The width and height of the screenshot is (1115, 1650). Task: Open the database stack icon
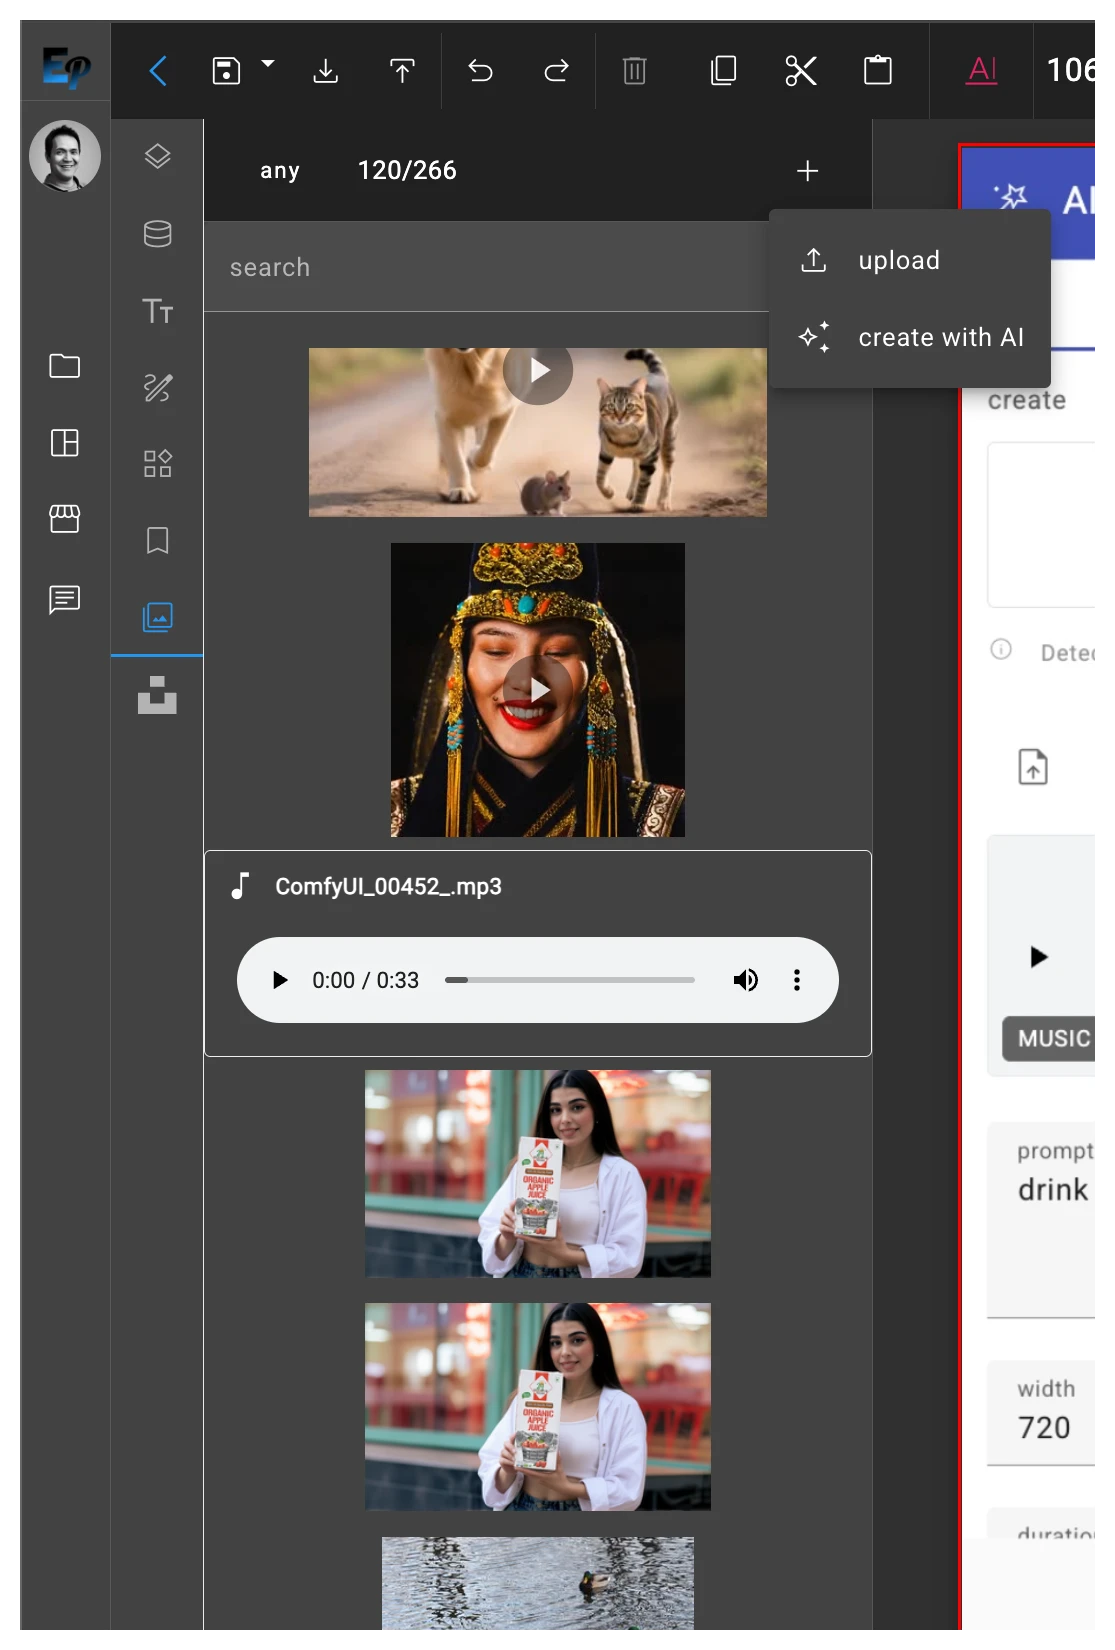[x=157, y=234]
